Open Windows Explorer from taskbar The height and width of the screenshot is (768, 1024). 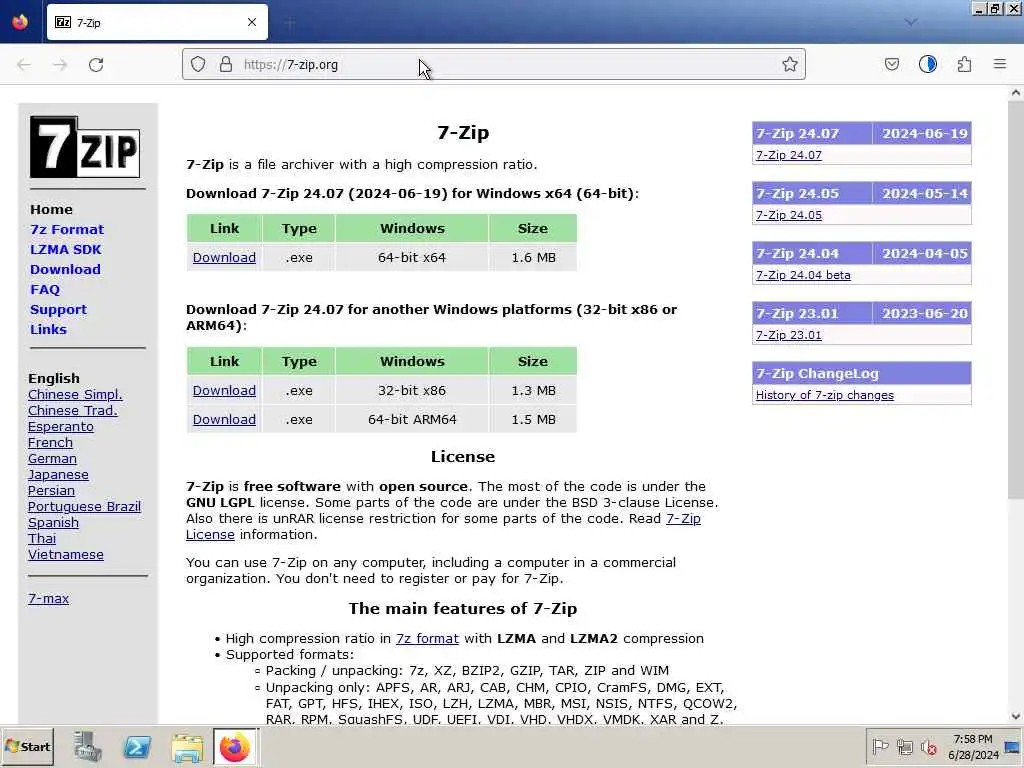pos(187,746)
